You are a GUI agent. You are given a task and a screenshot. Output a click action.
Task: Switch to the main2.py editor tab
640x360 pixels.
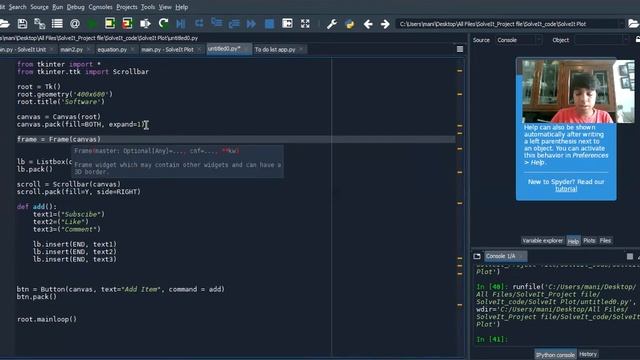(71, 49)
